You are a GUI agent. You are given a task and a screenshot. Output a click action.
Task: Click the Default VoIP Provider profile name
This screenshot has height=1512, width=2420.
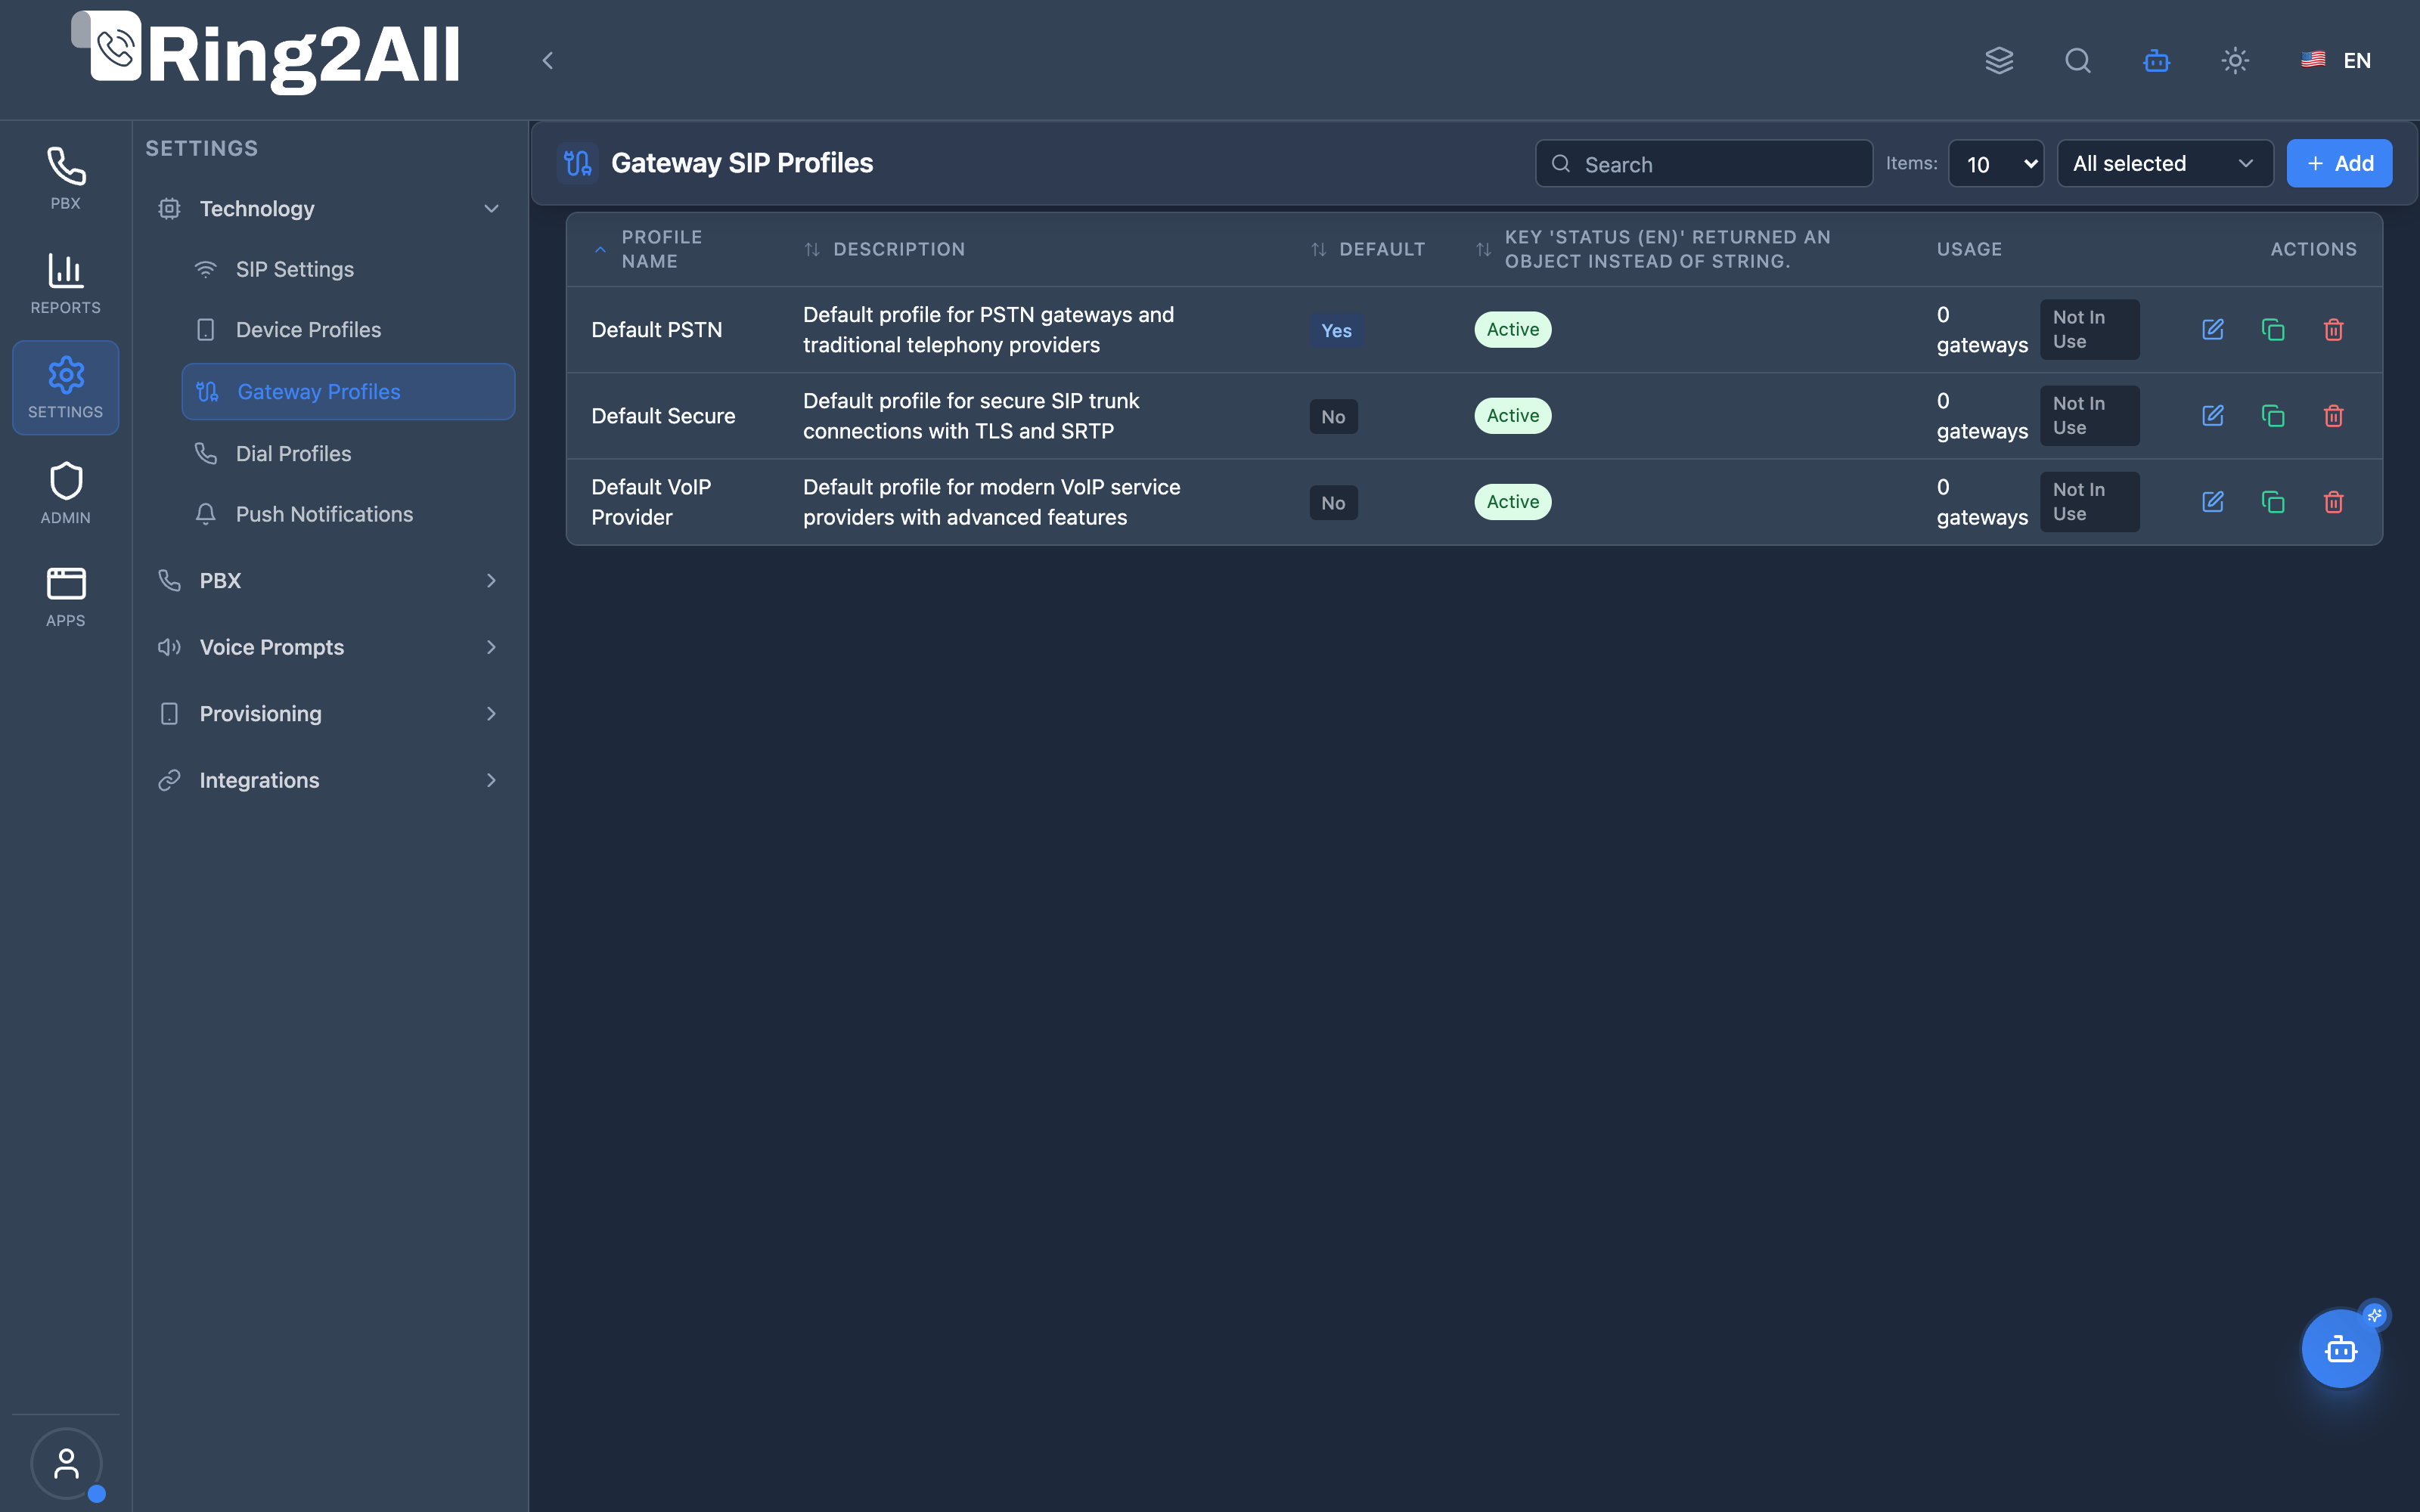[x=651, y=502]
